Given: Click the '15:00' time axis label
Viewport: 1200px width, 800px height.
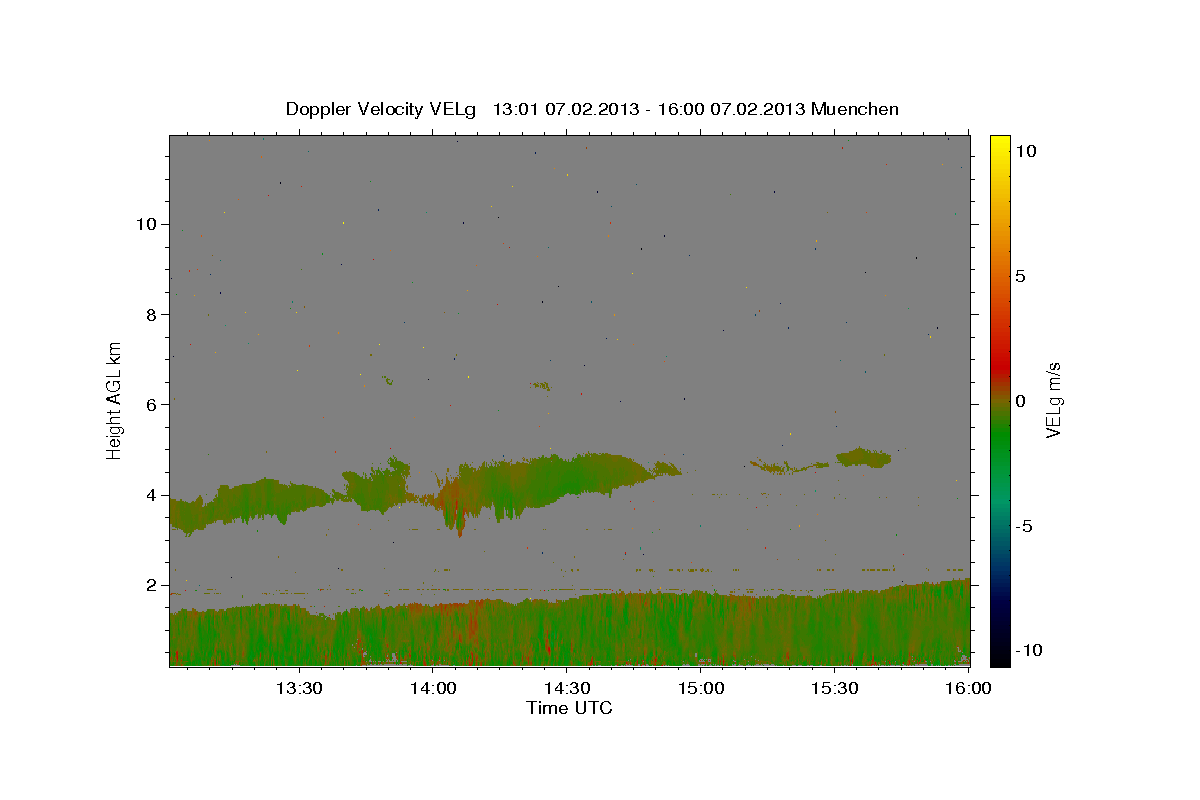Looking at the screenshot, I should coord(700,688).
